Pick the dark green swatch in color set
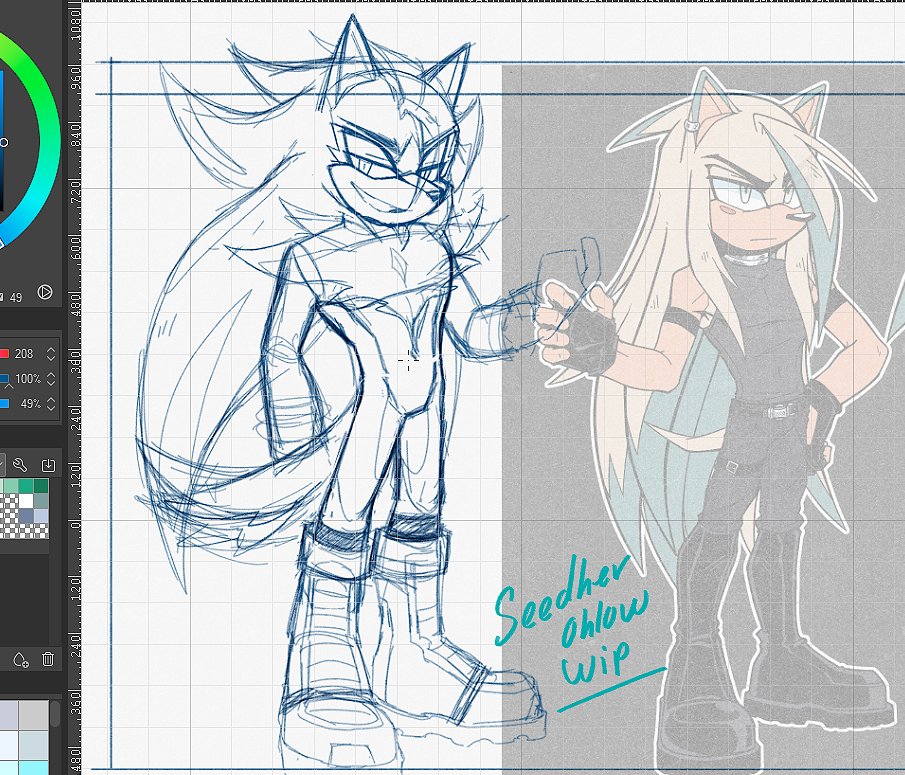Screen dimensions: 905x775 [x=41, y=486]
